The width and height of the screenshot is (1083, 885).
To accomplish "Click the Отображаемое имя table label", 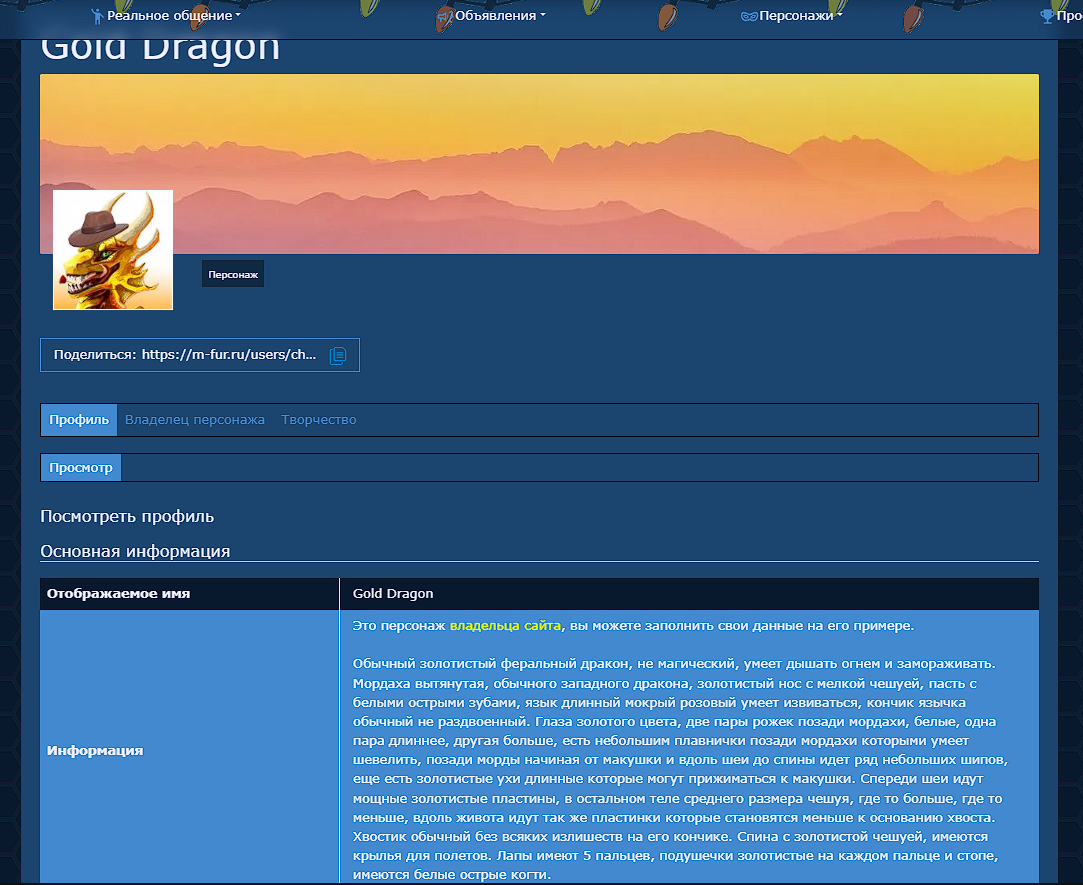I will coord(118,594).
